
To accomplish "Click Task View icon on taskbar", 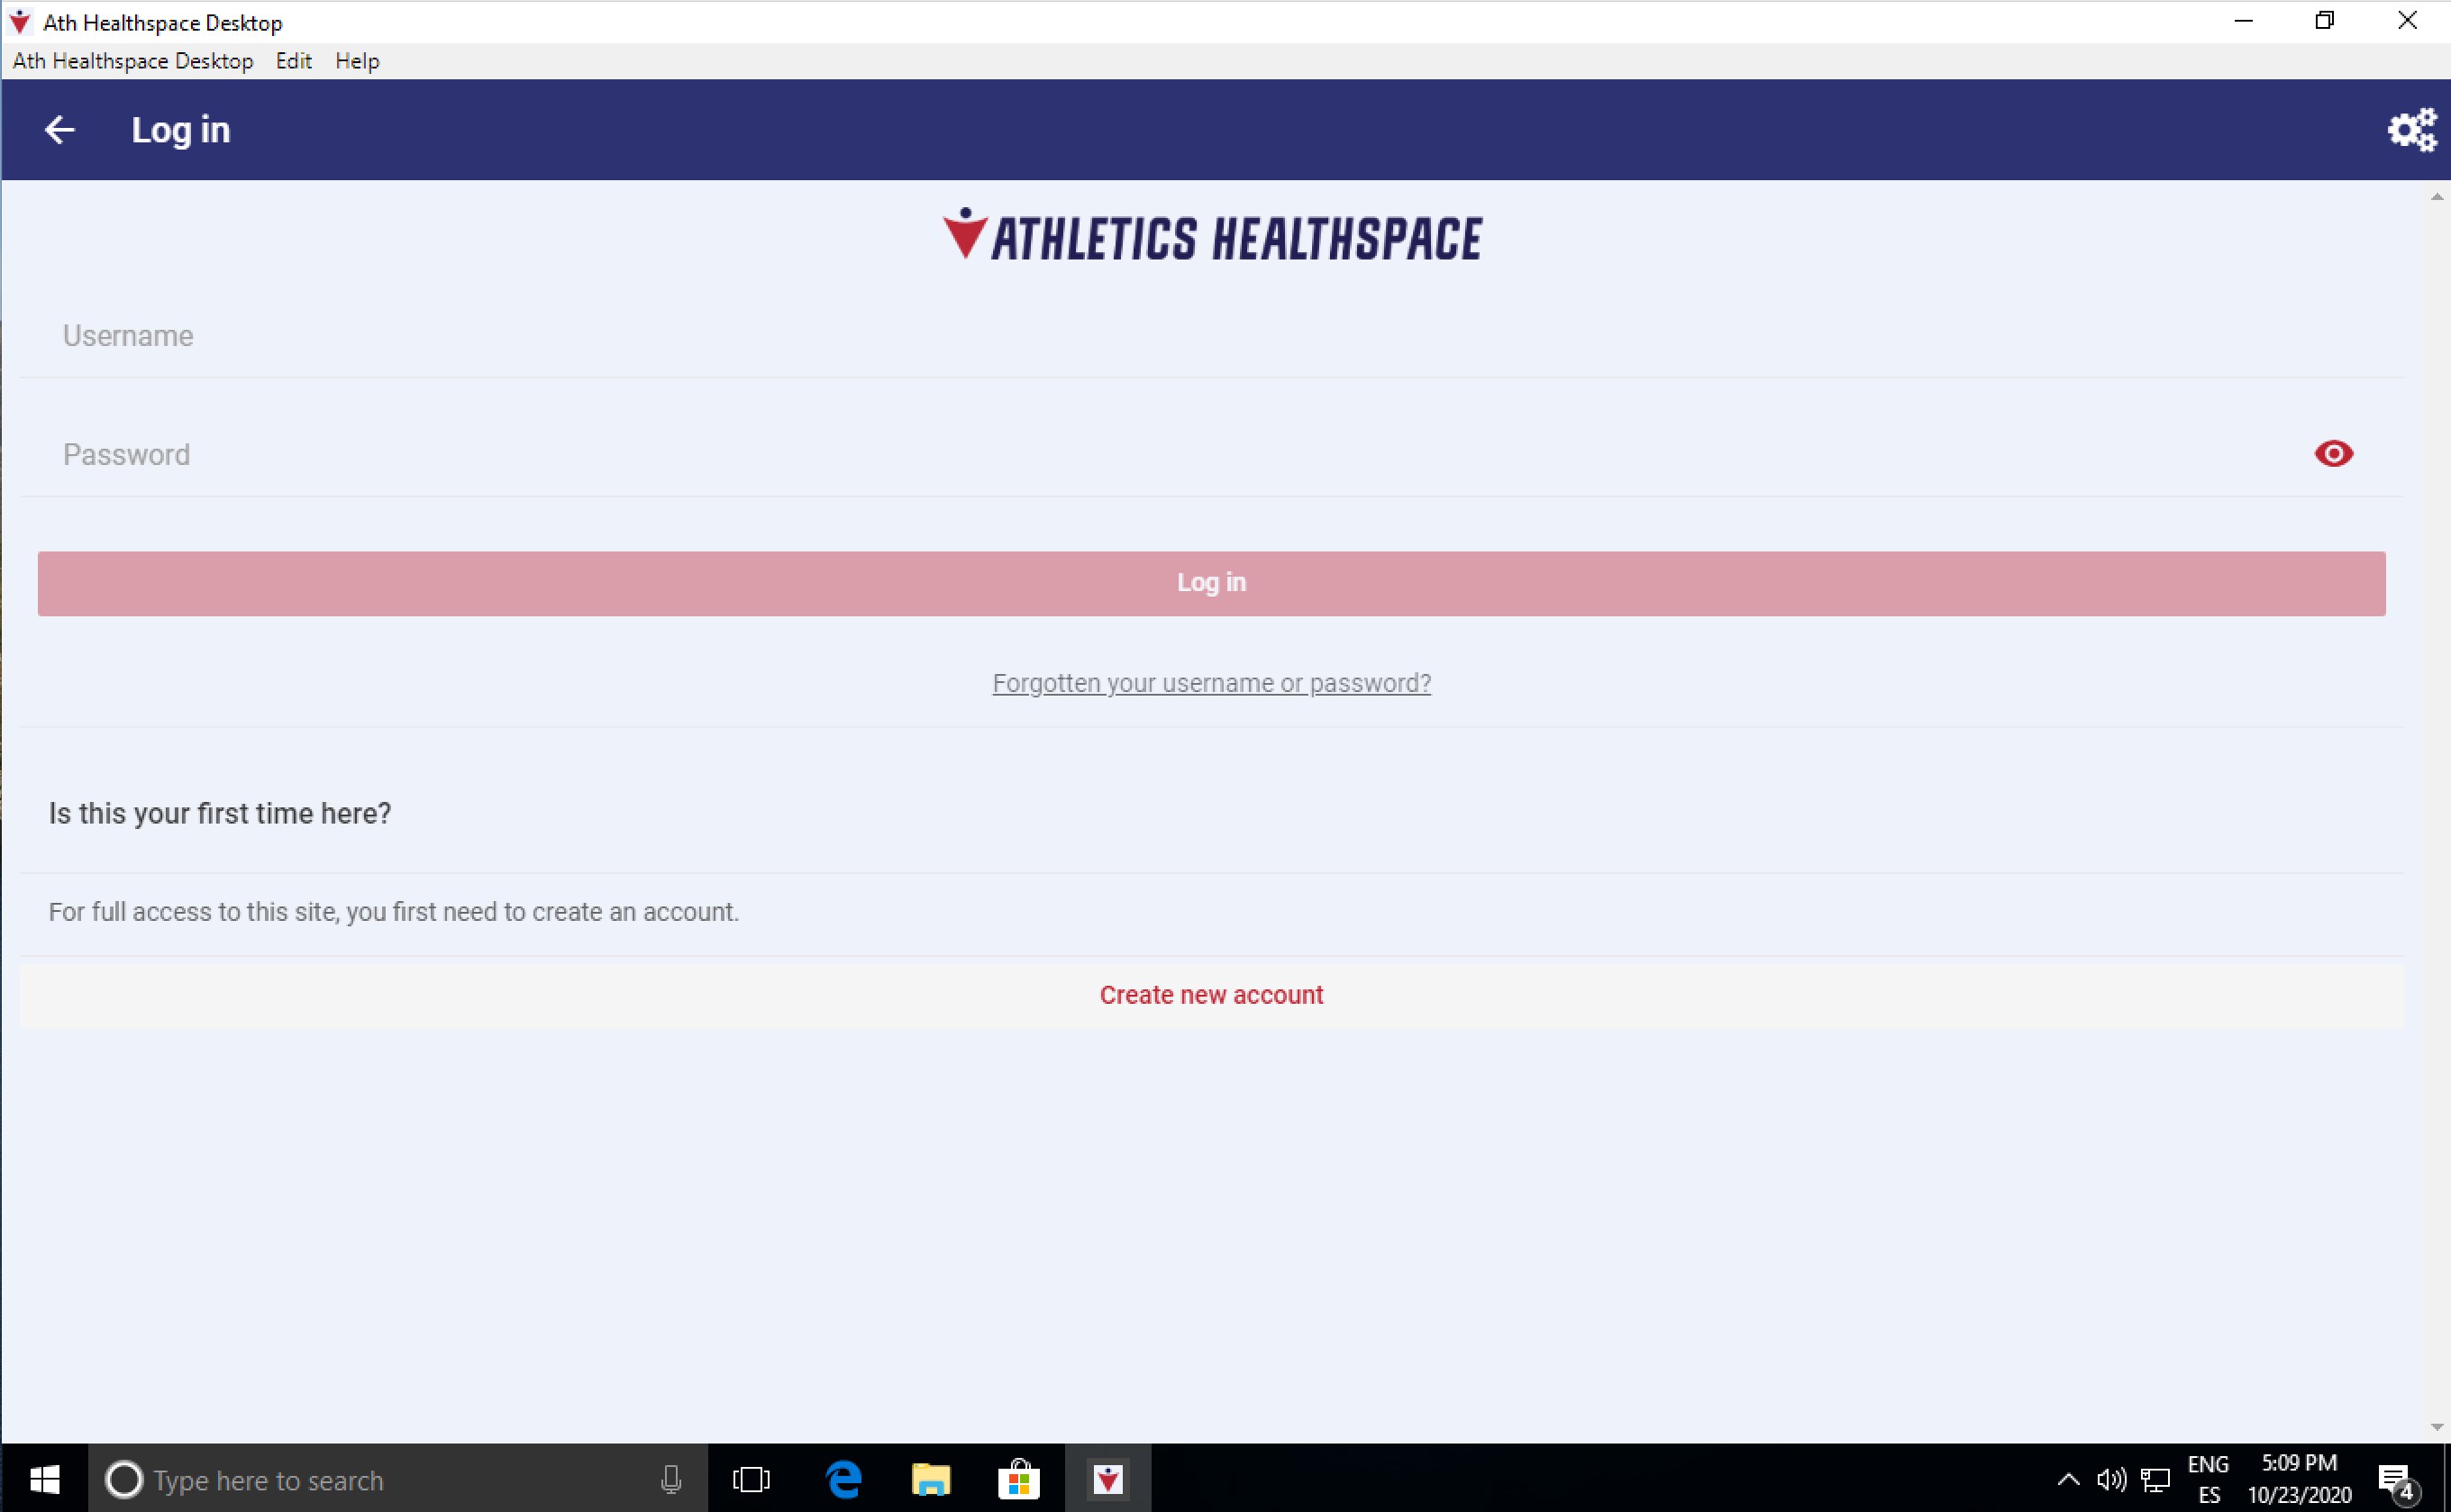I will click(x=751, y=1479).
